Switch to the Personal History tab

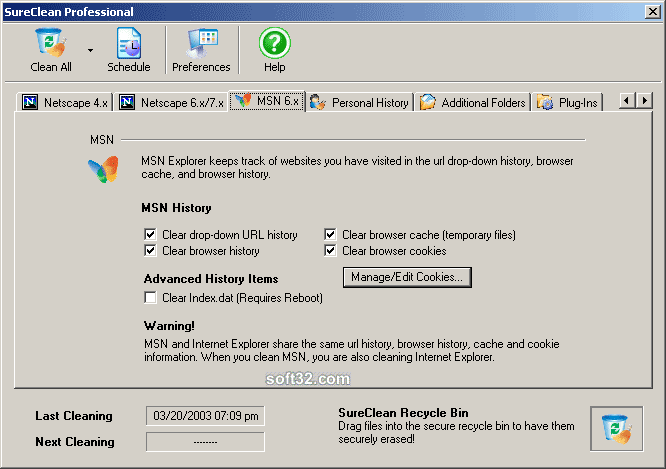click(x=359, y=102)
